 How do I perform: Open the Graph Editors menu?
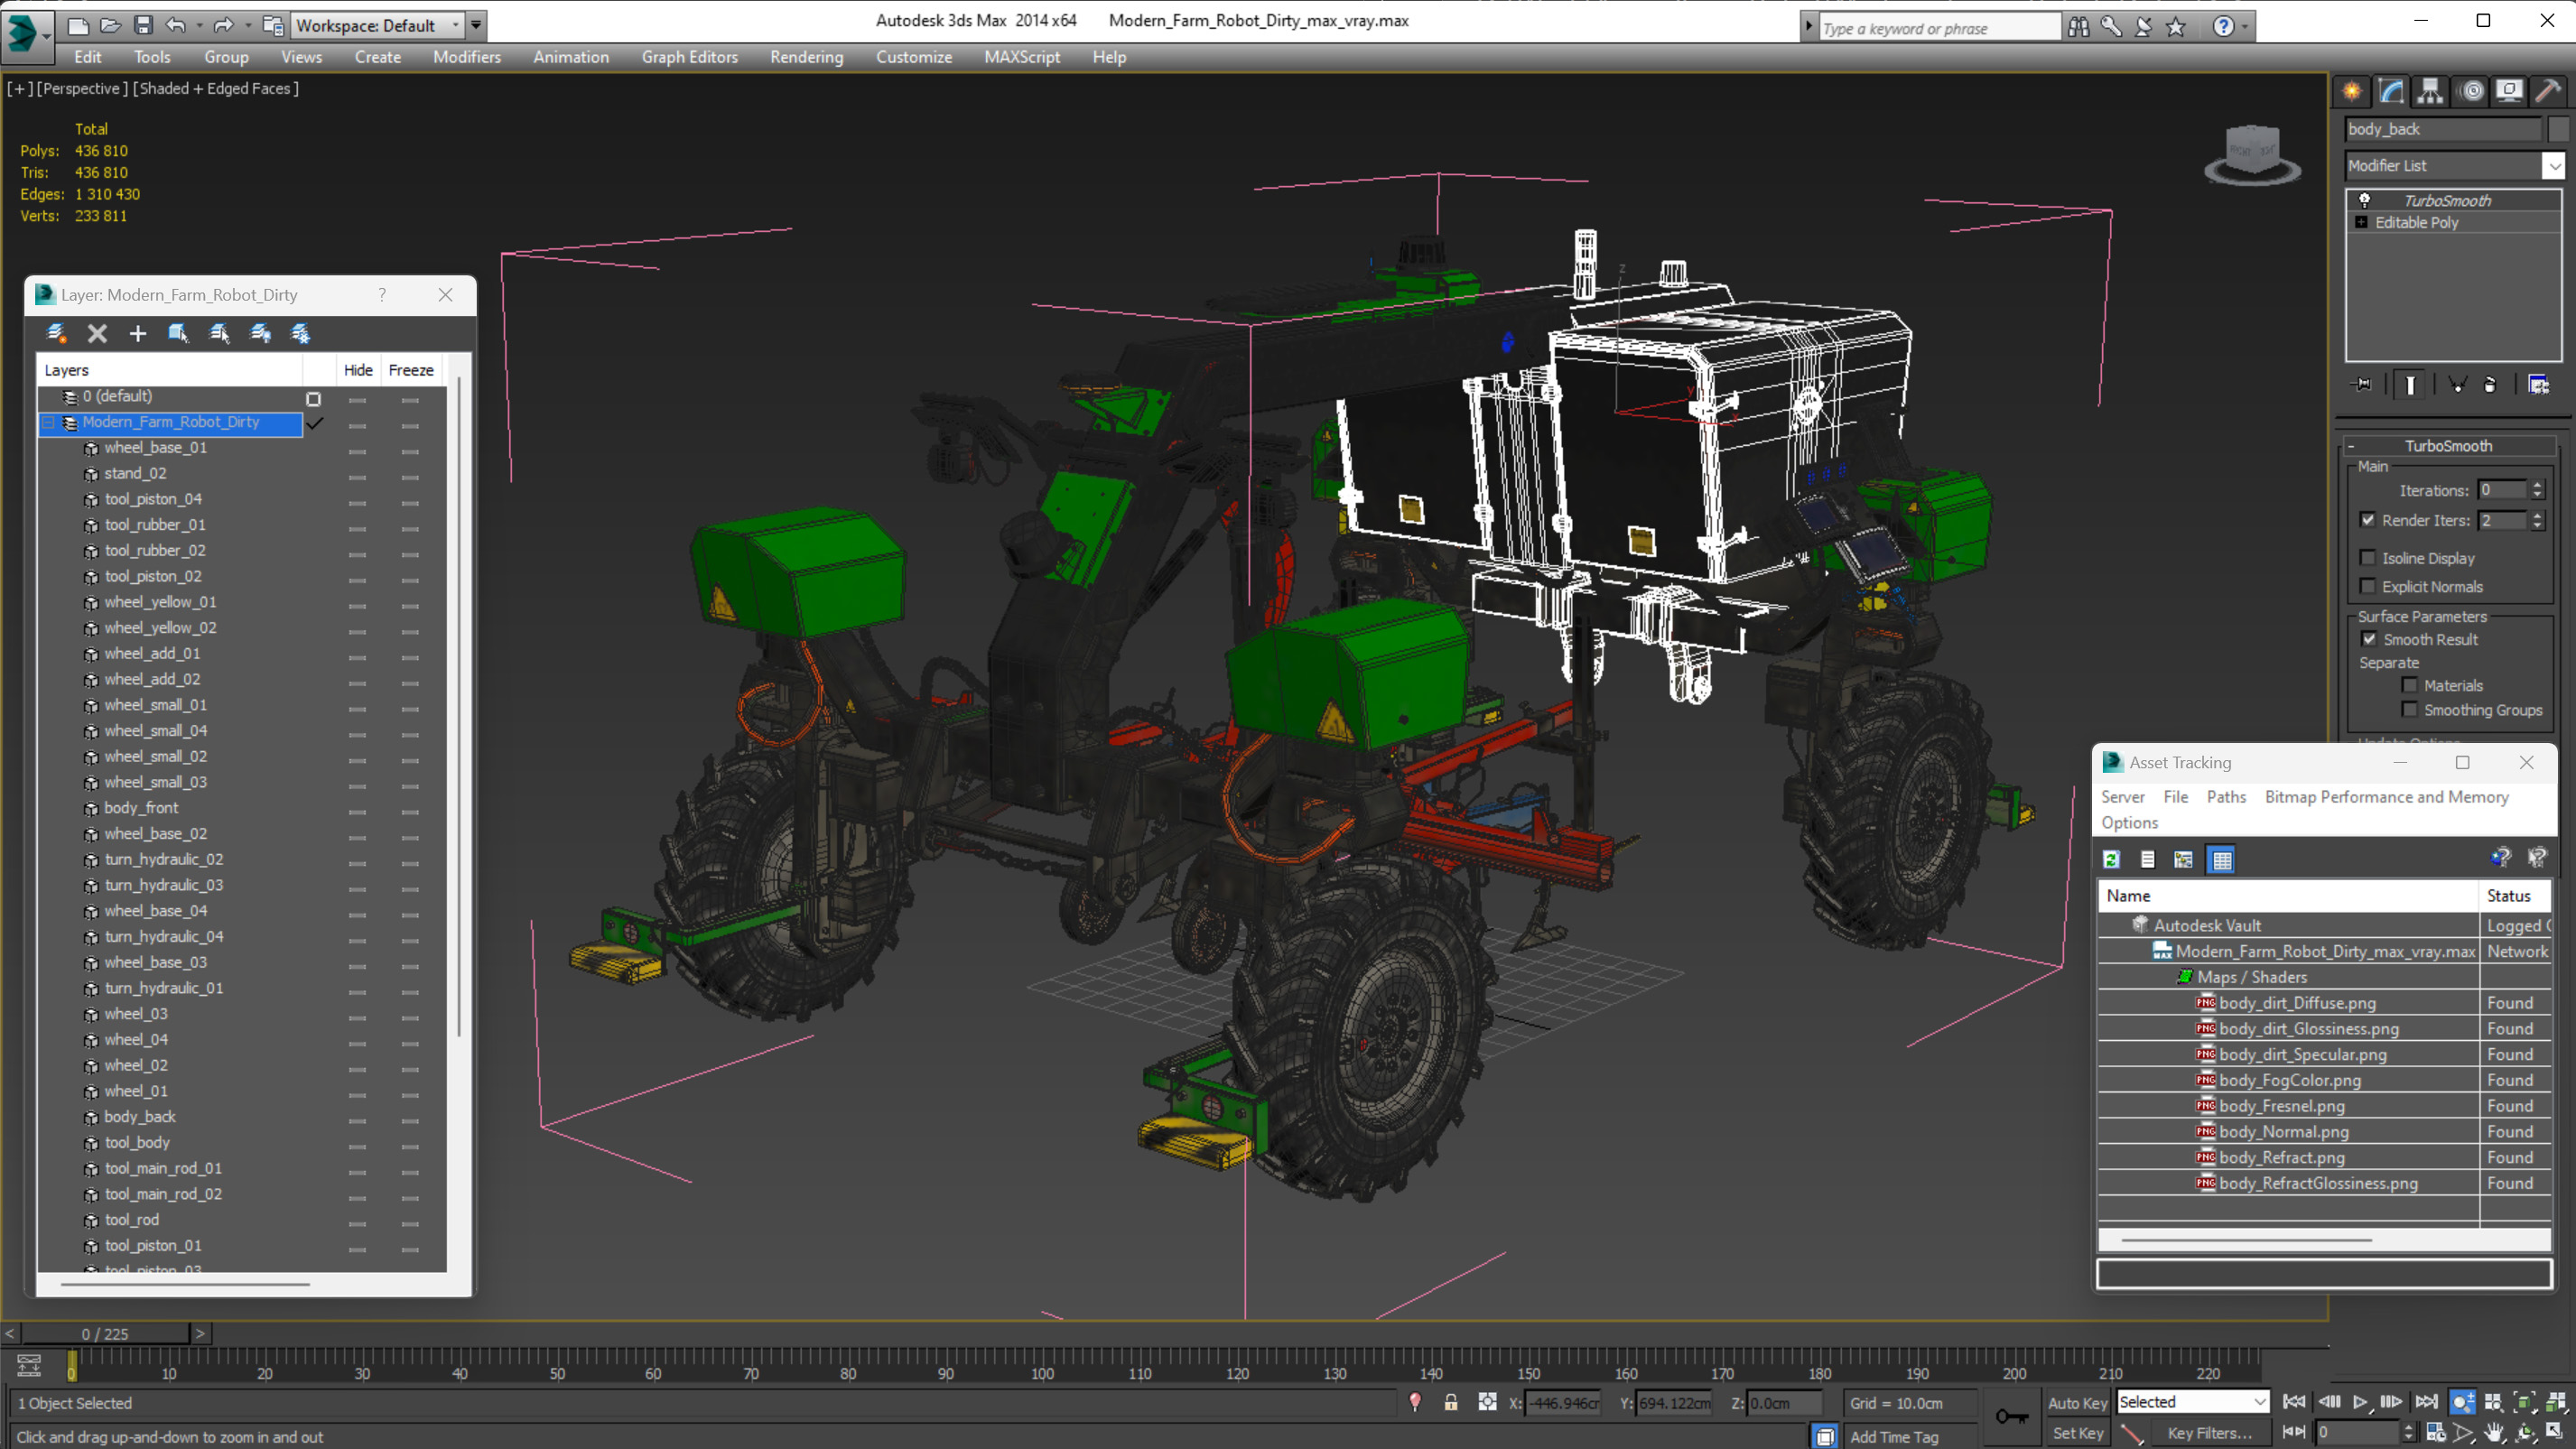point(689,57)
